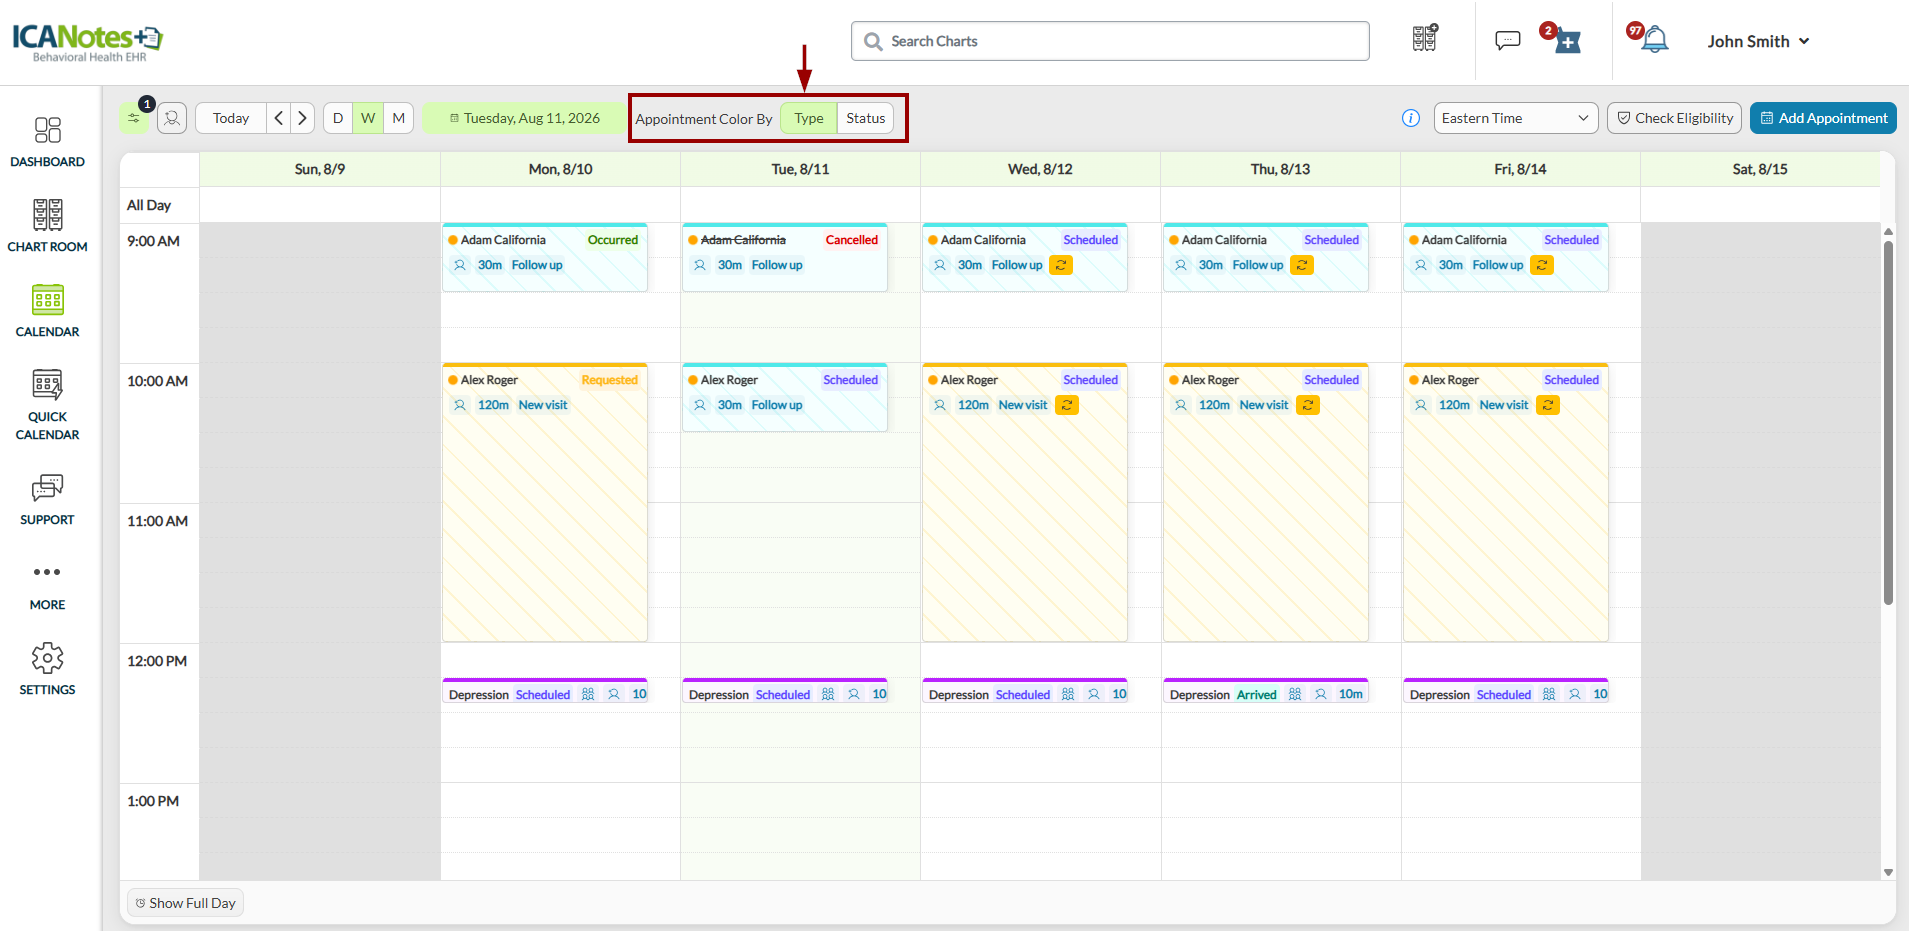The image size is (1909, 931).
Task: Click the Fri, 8/14 column header
Action: point(1520,169)
